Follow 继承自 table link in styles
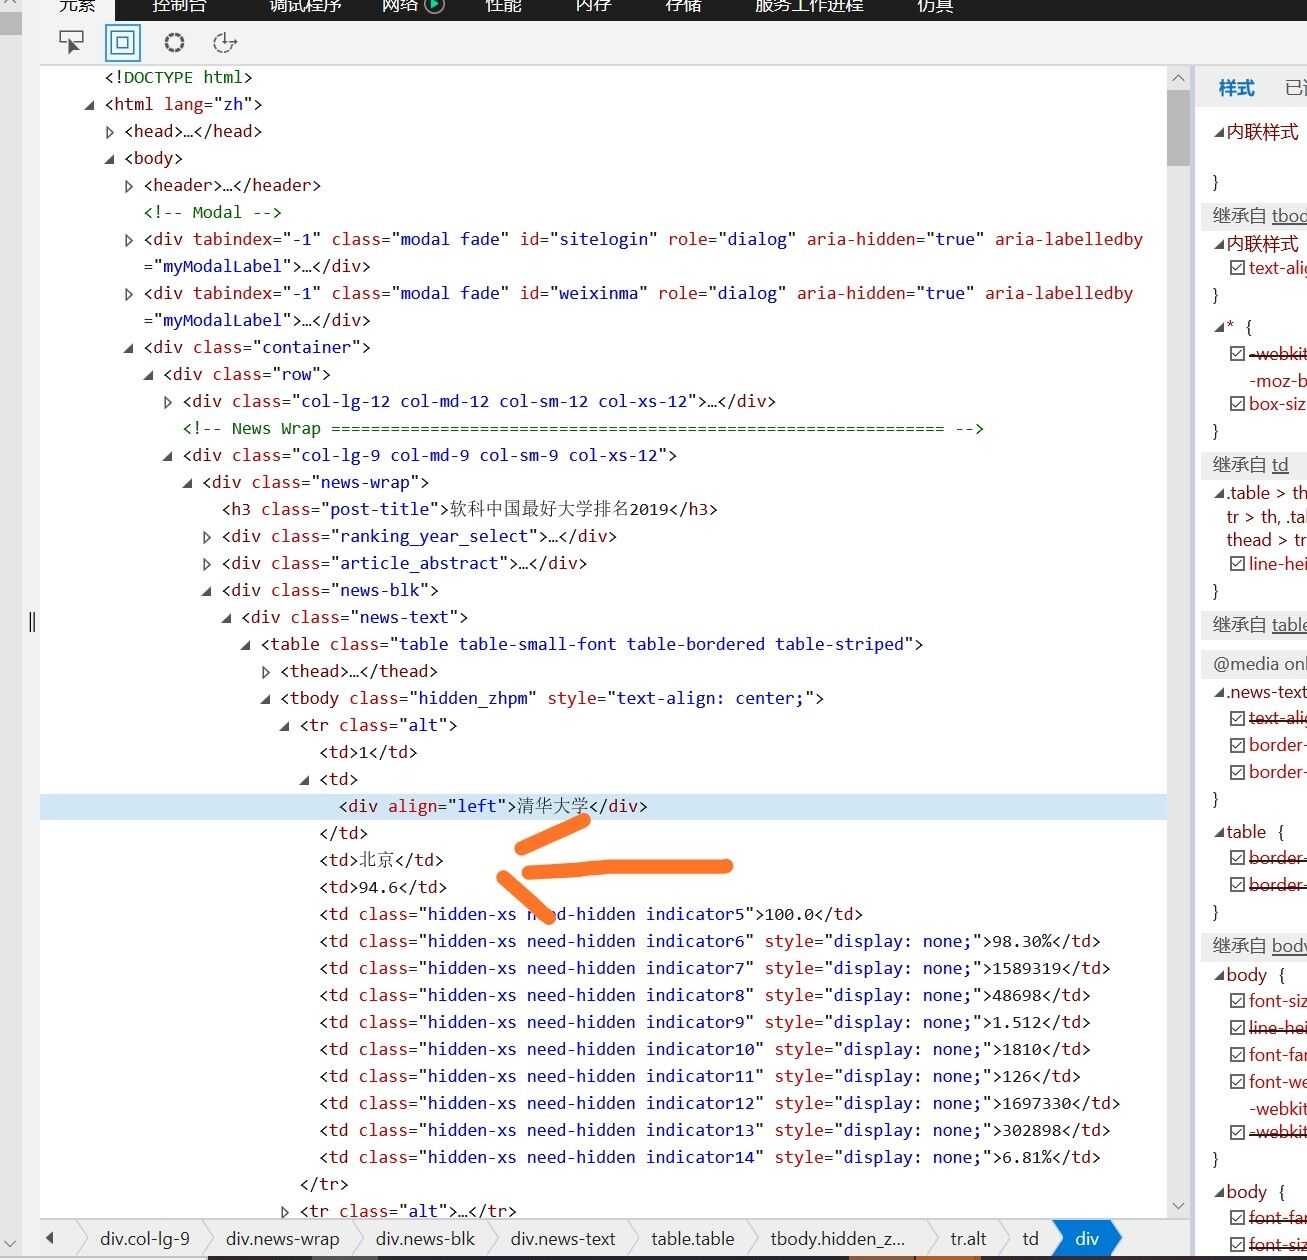 [1289, 625]
